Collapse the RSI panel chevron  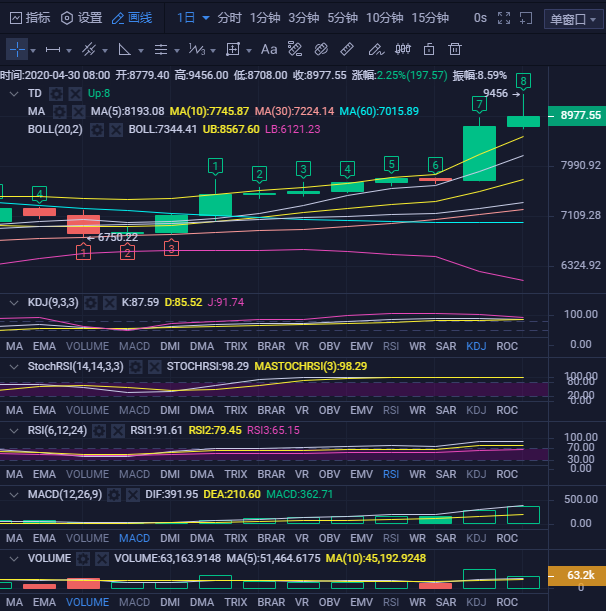[x=14, y=431]
